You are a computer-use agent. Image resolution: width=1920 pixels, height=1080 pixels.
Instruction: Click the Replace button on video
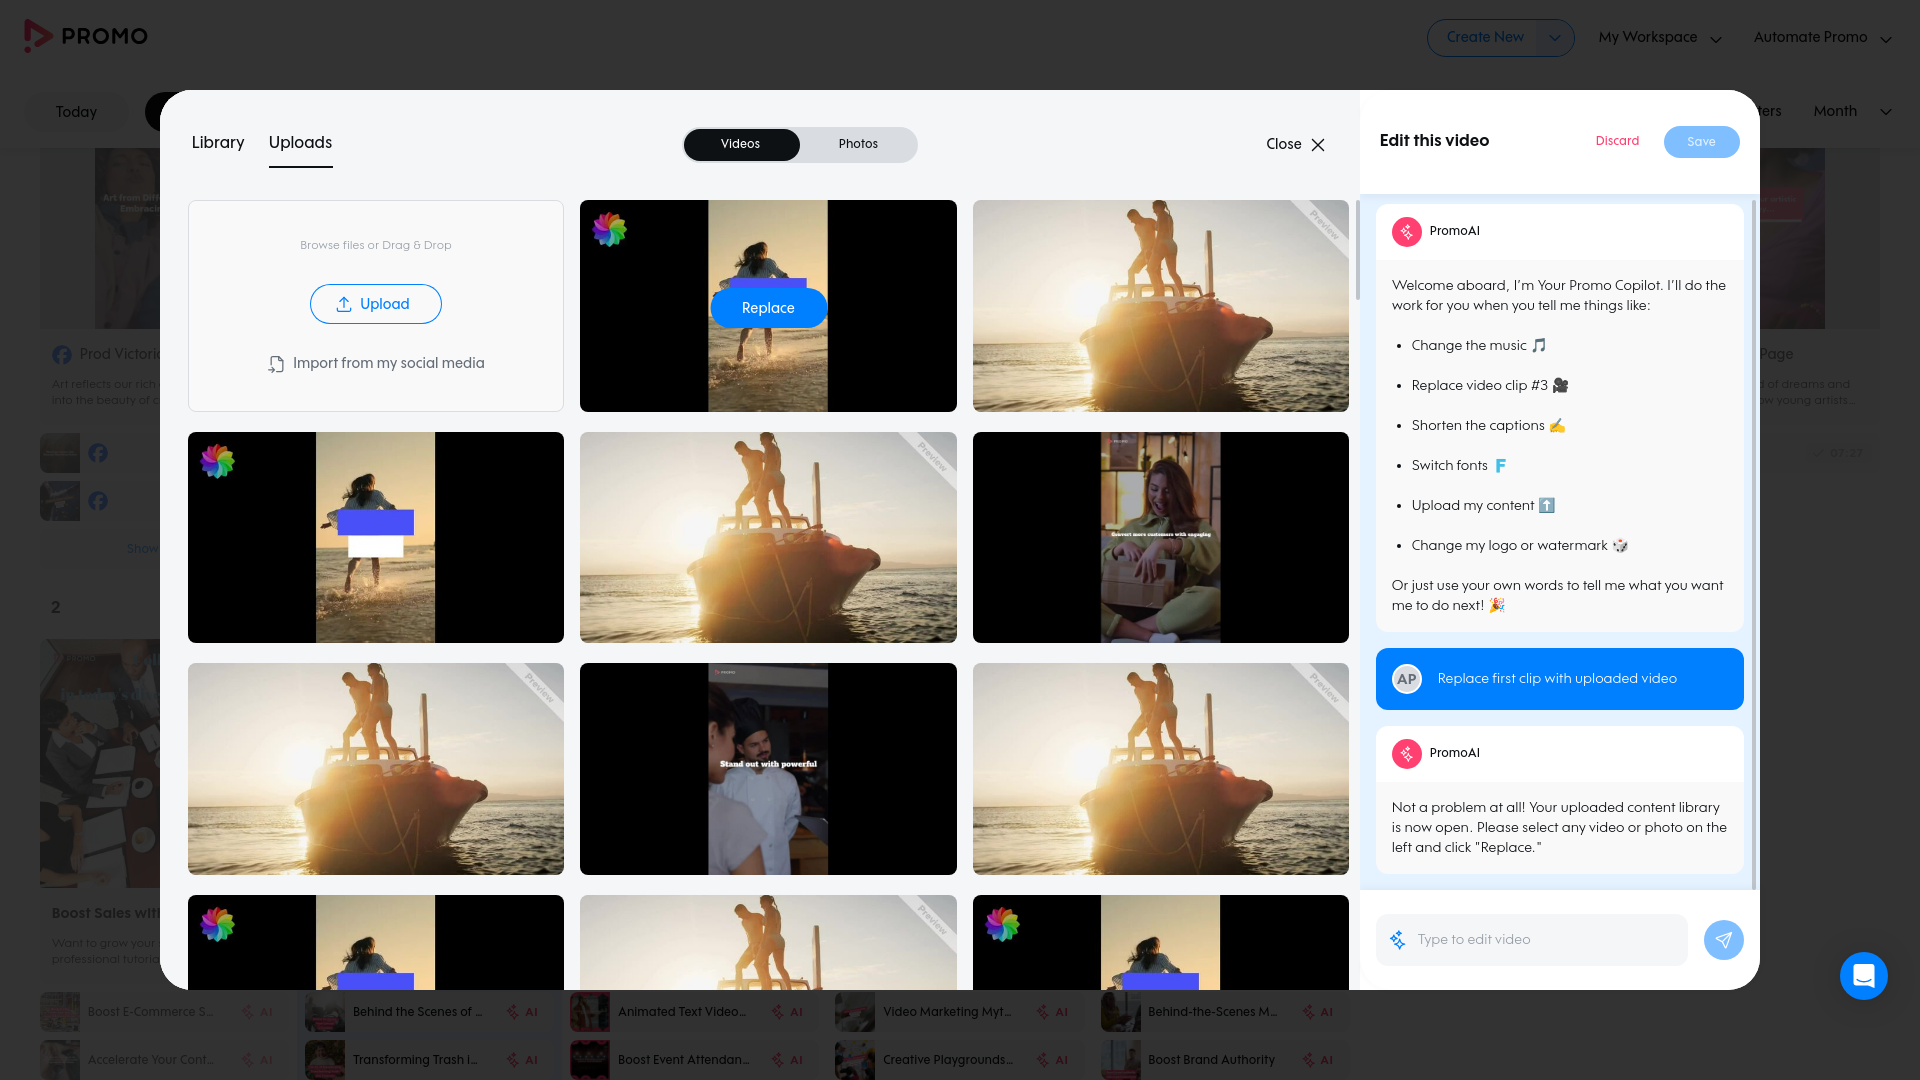pyautogui.click(x=768, y=308)
